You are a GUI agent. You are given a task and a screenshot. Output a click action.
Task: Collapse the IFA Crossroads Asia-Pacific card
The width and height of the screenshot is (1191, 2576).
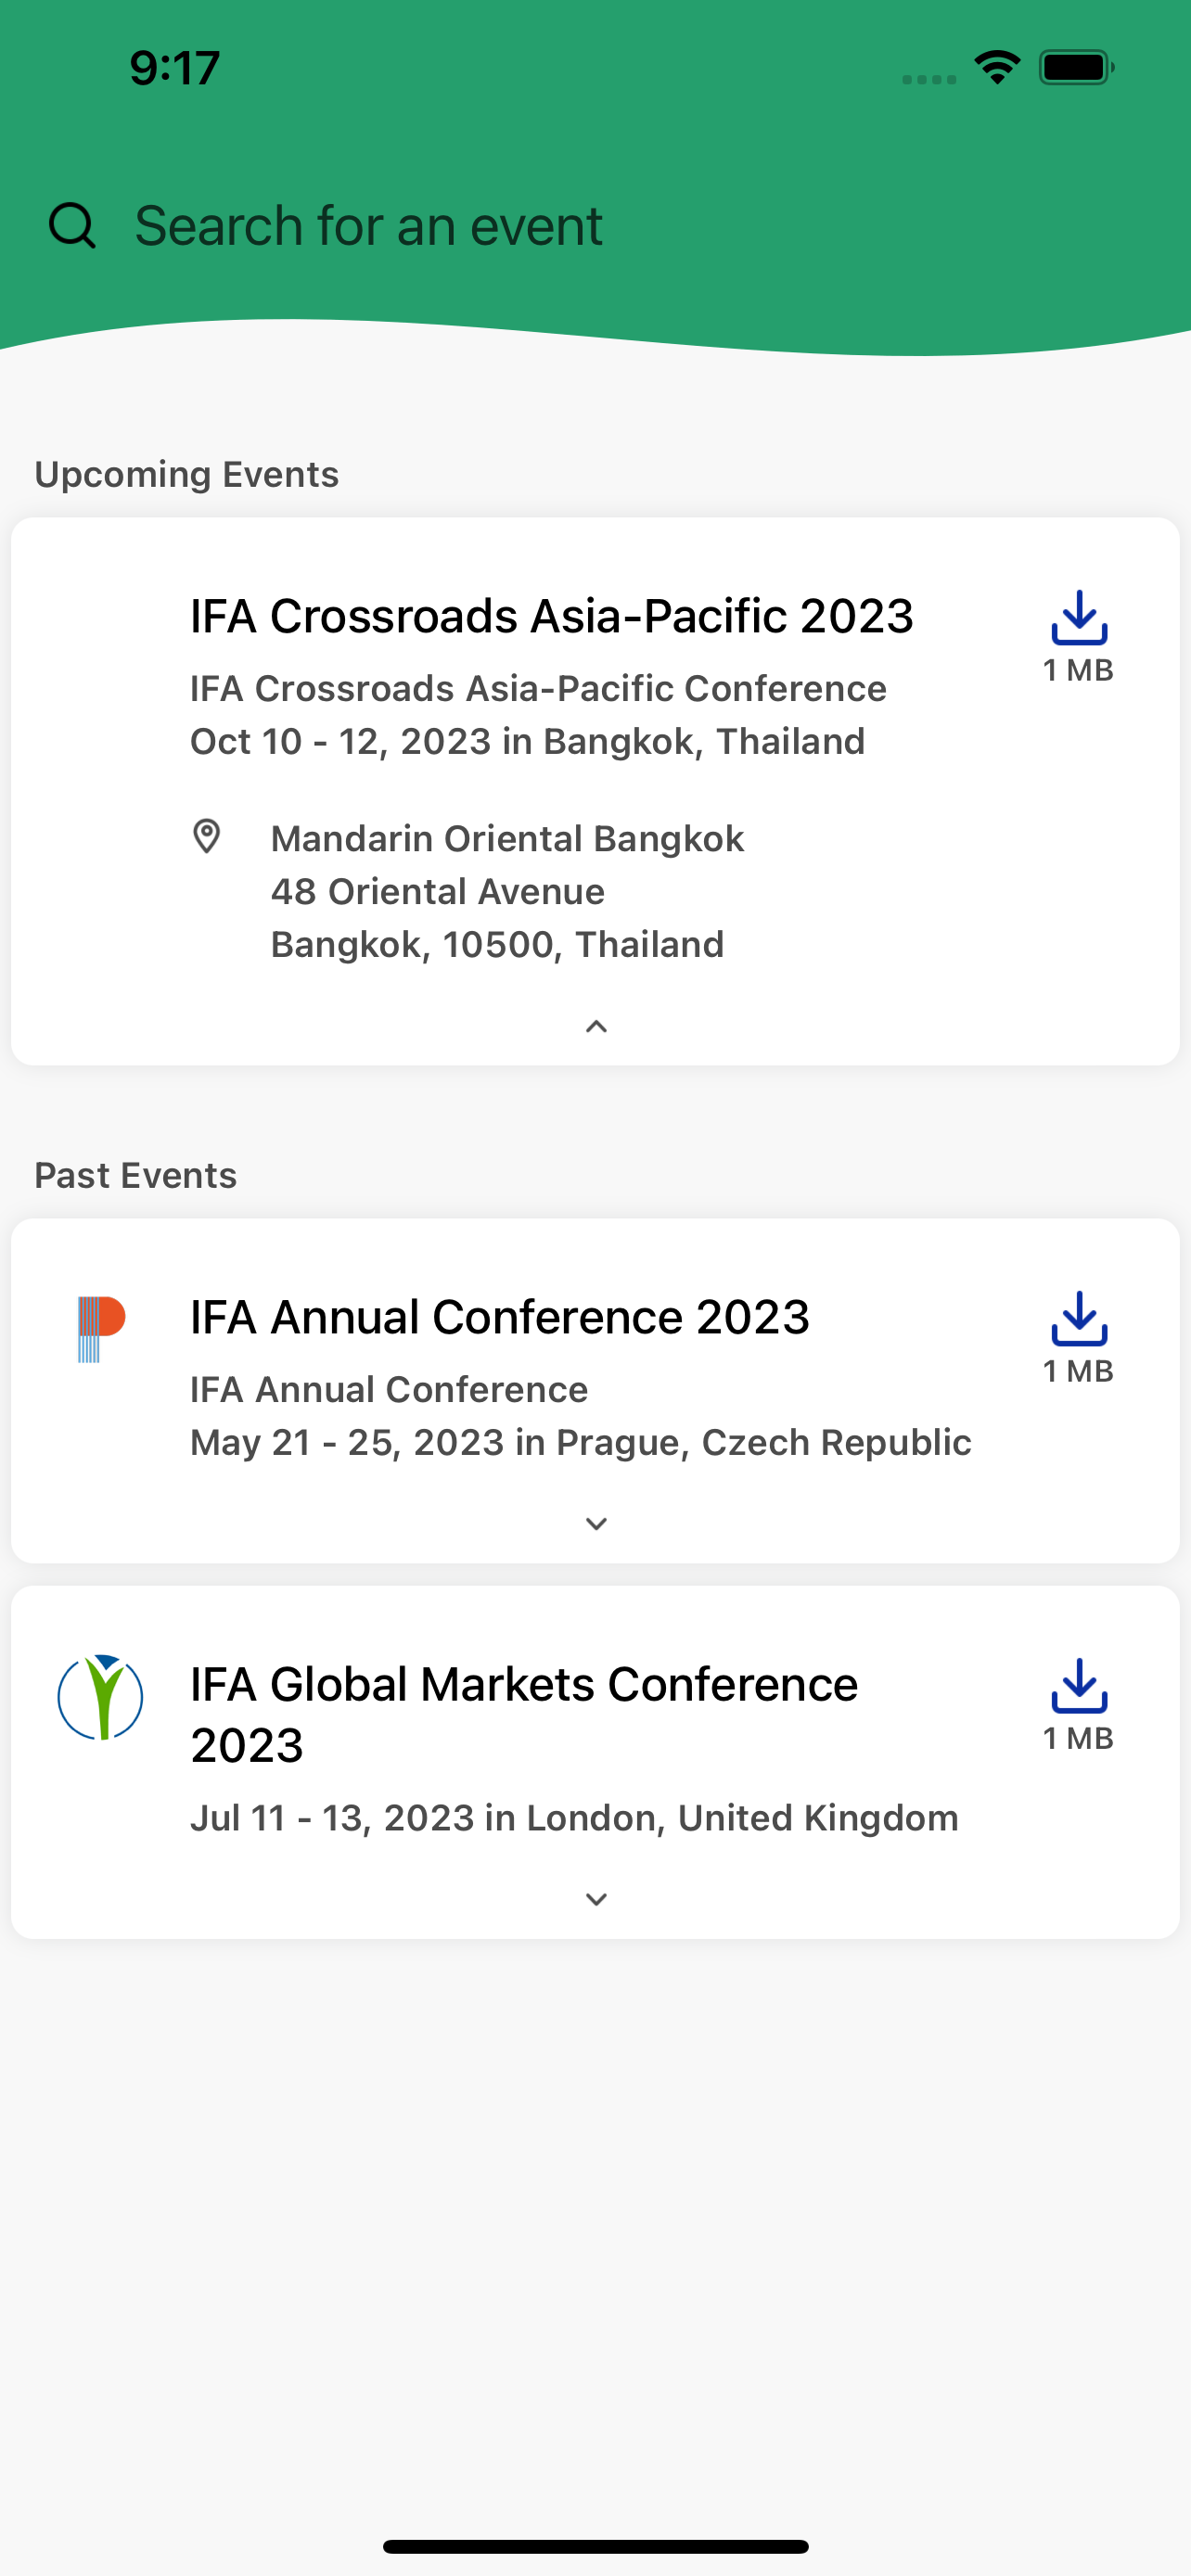coord(596,1027)
